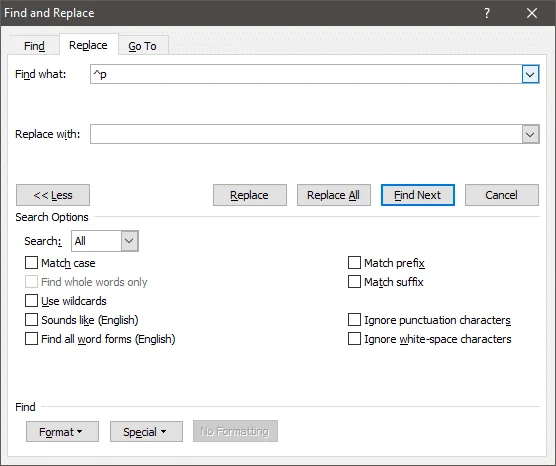Collapse options with the Less button

tap(53, 195)
